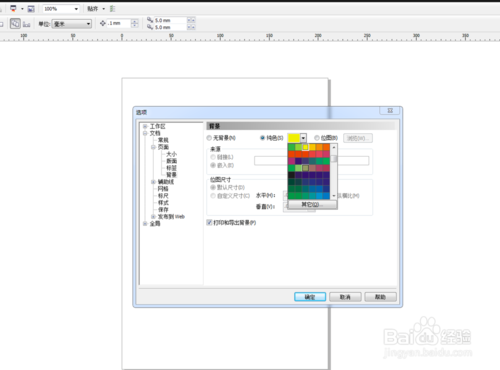500x370 pixels.
Task: Click the nudge offset .1 mm field
Action: pos(119,23)
